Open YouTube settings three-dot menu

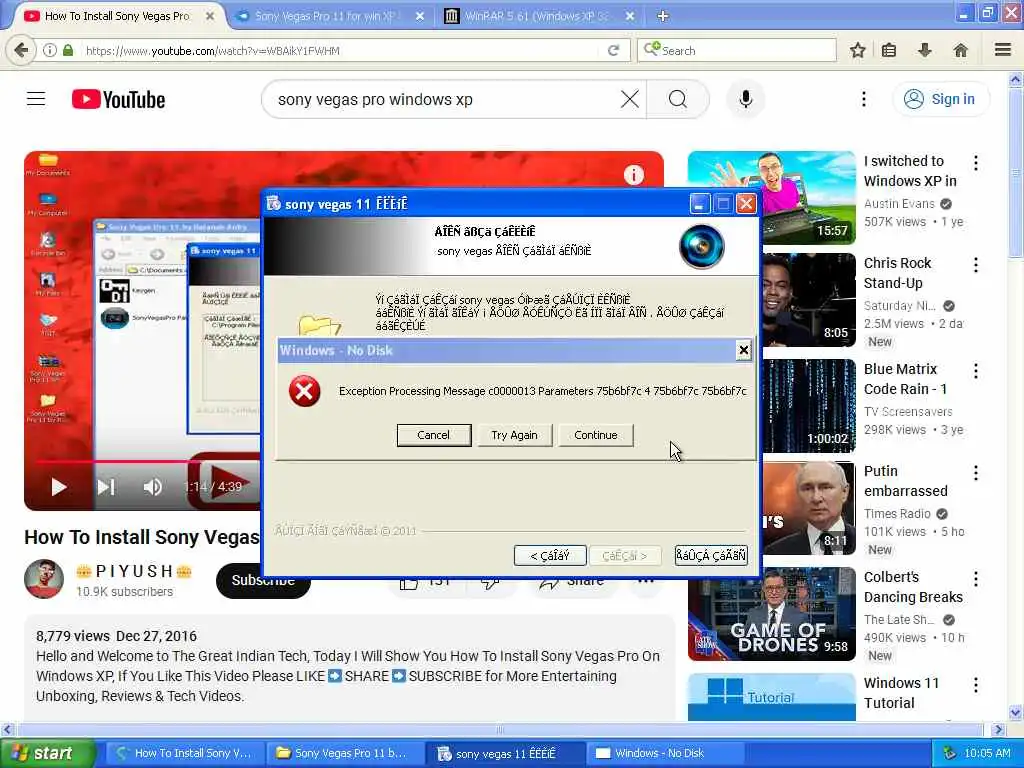coord(863,99)
